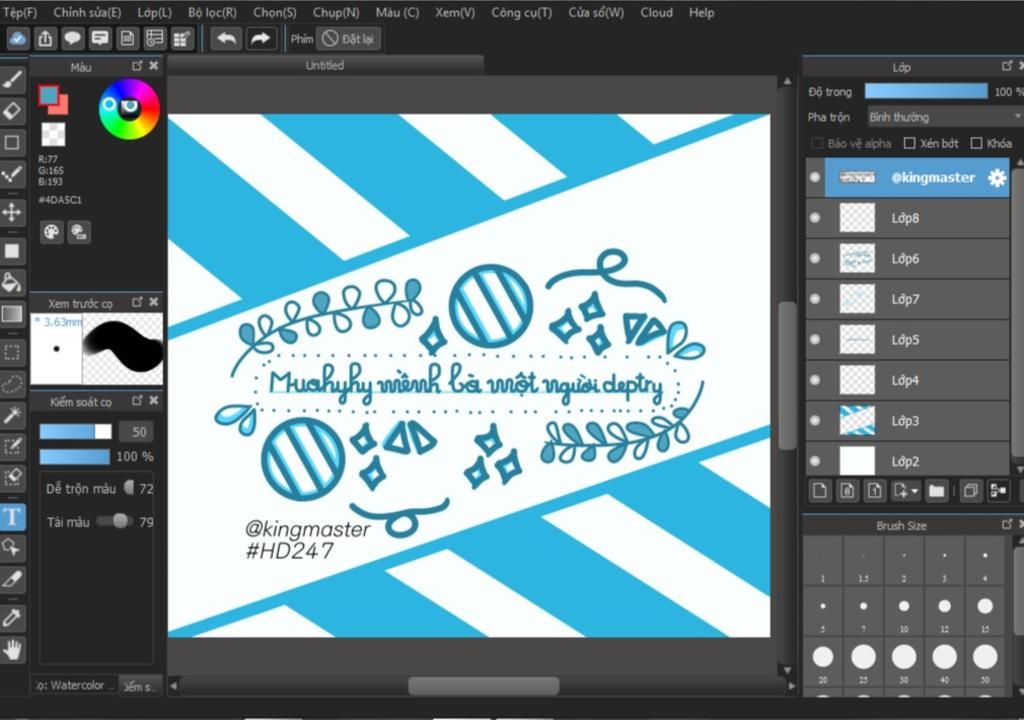The width and height of the screenshot is (1024, 720).
Task: Choose the Gradient tool
Action: pos(12,314)
